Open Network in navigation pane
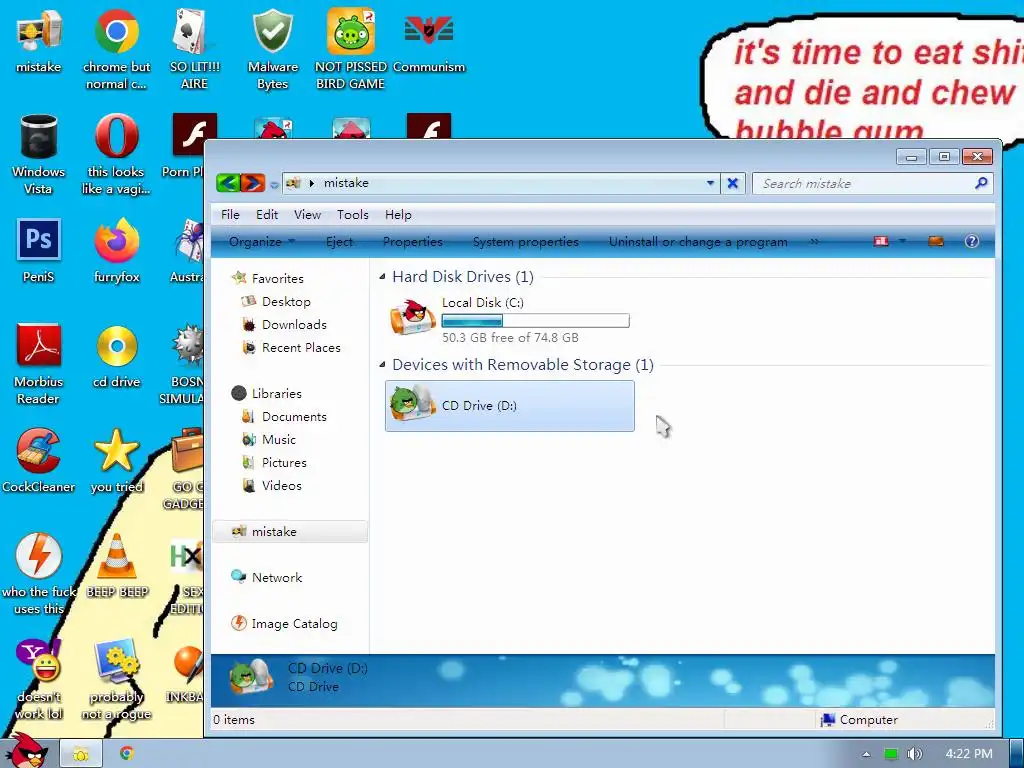 tap(266, 577)
